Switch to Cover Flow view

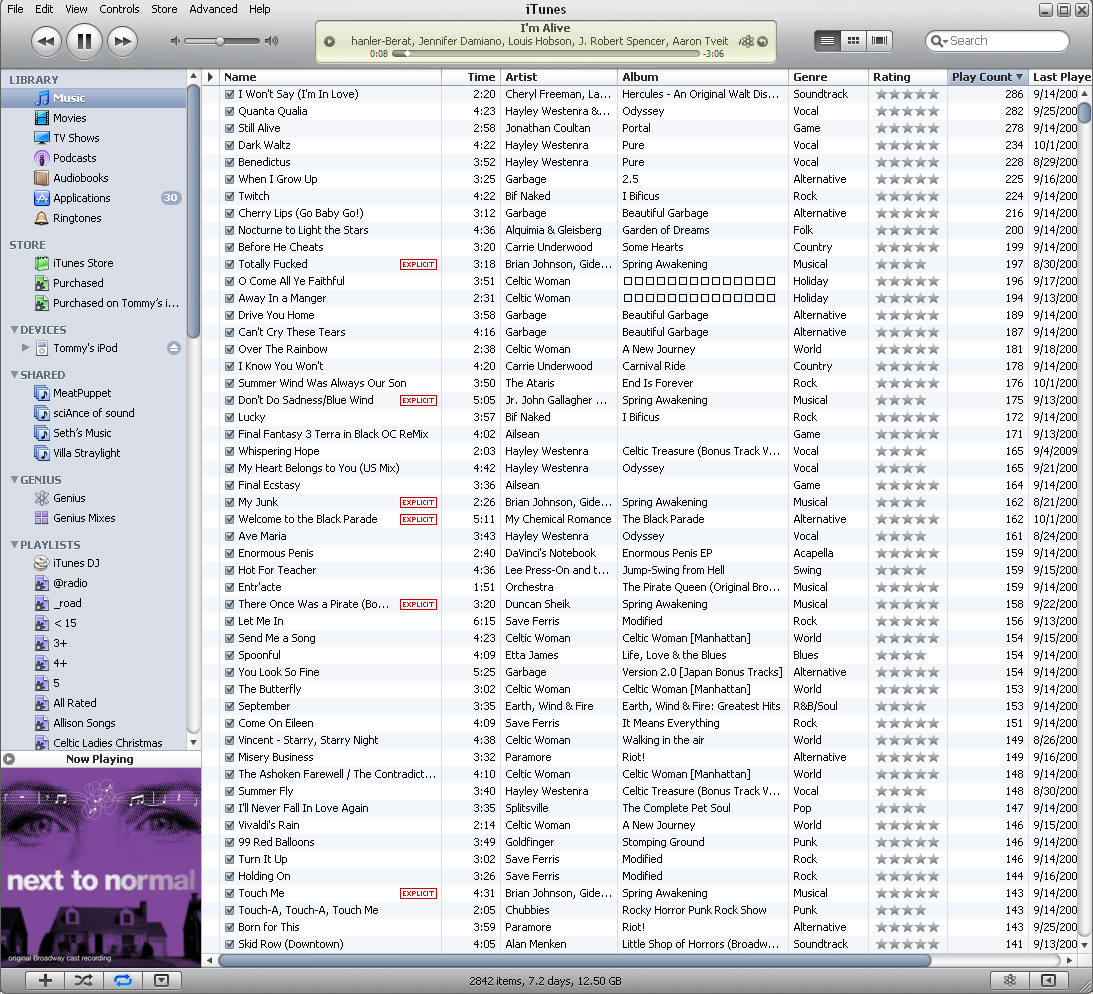pos(880,41)
